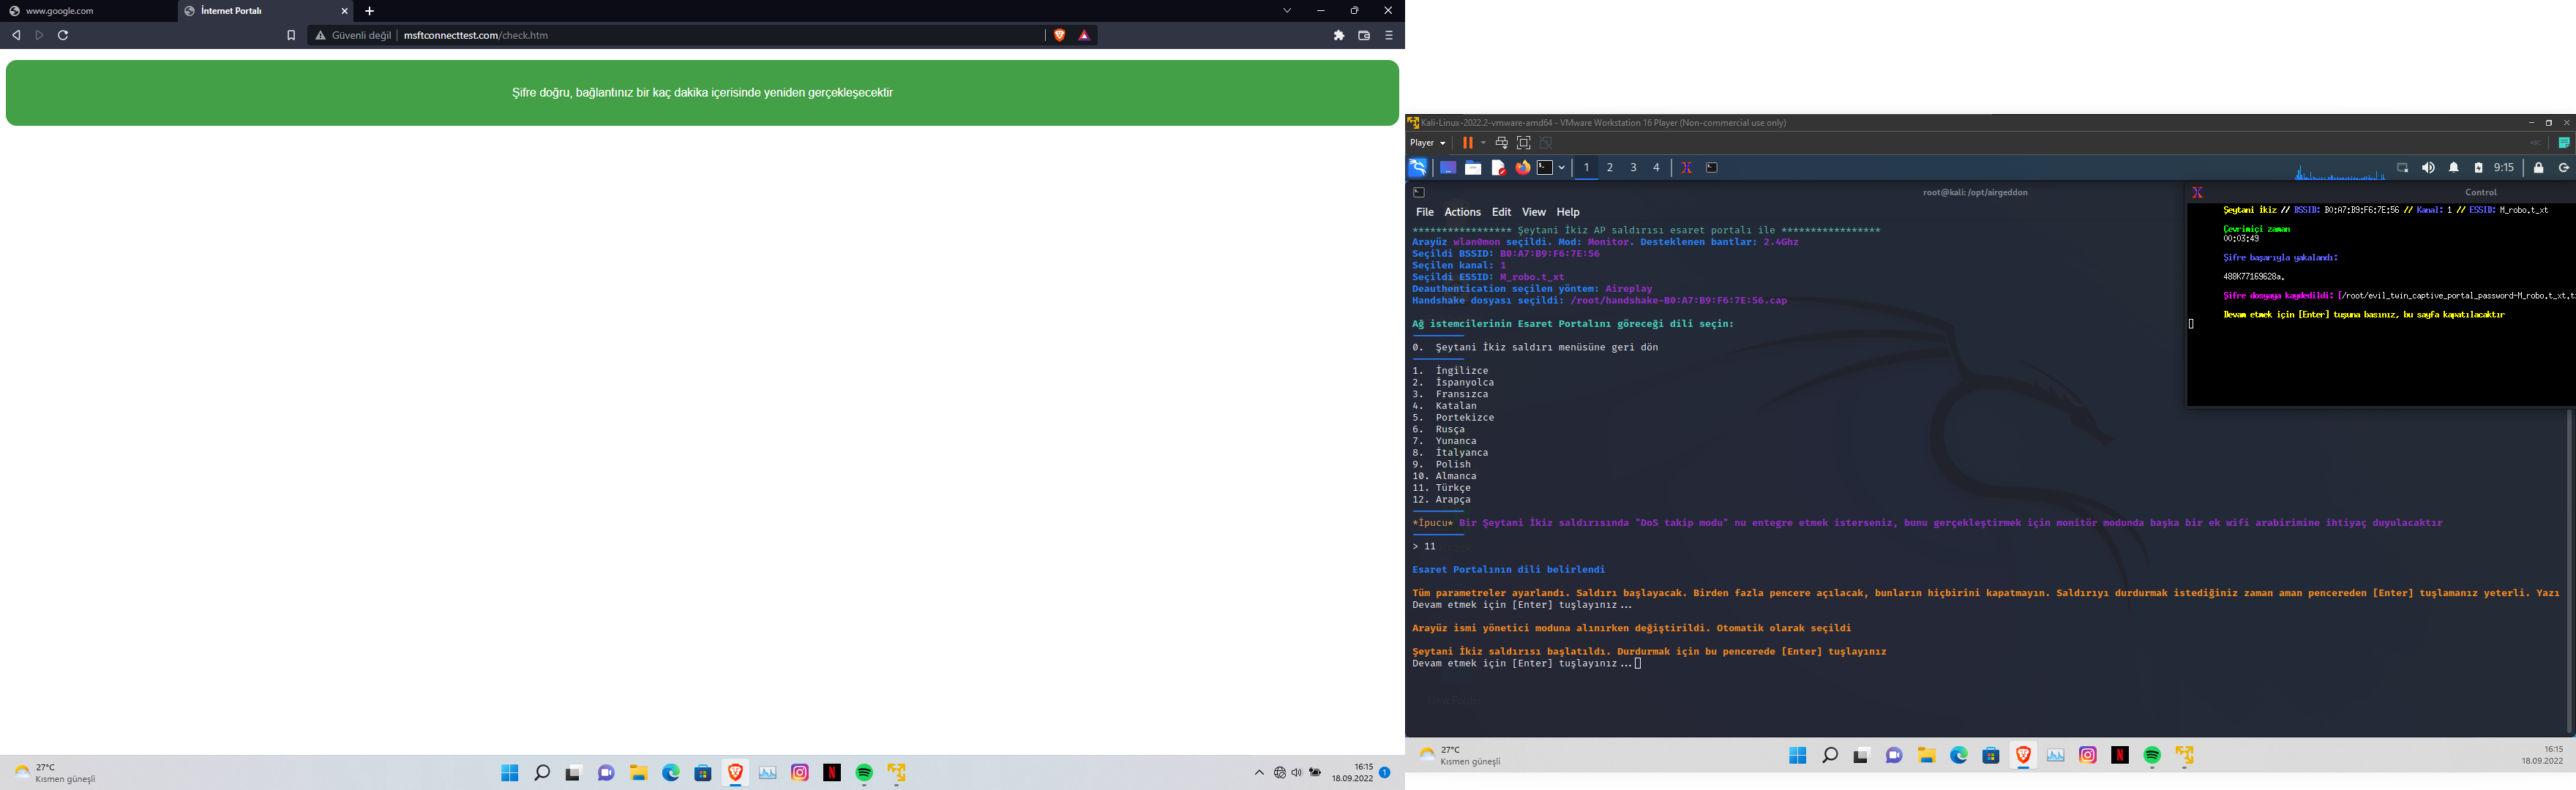The height and width of the screenshot is (790, 2576).
Task: Click the terminal window title bar icon
Action: click(1419, 192)
